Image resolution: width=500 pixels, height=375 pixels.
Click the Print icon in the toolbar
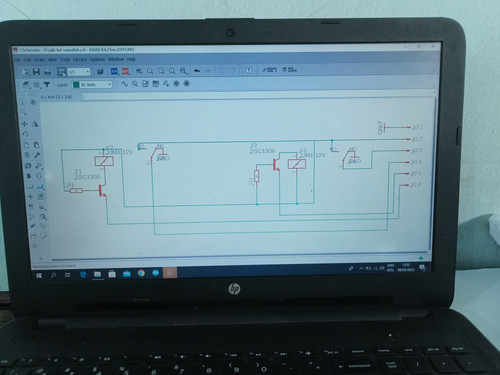(x=48, y=72)
